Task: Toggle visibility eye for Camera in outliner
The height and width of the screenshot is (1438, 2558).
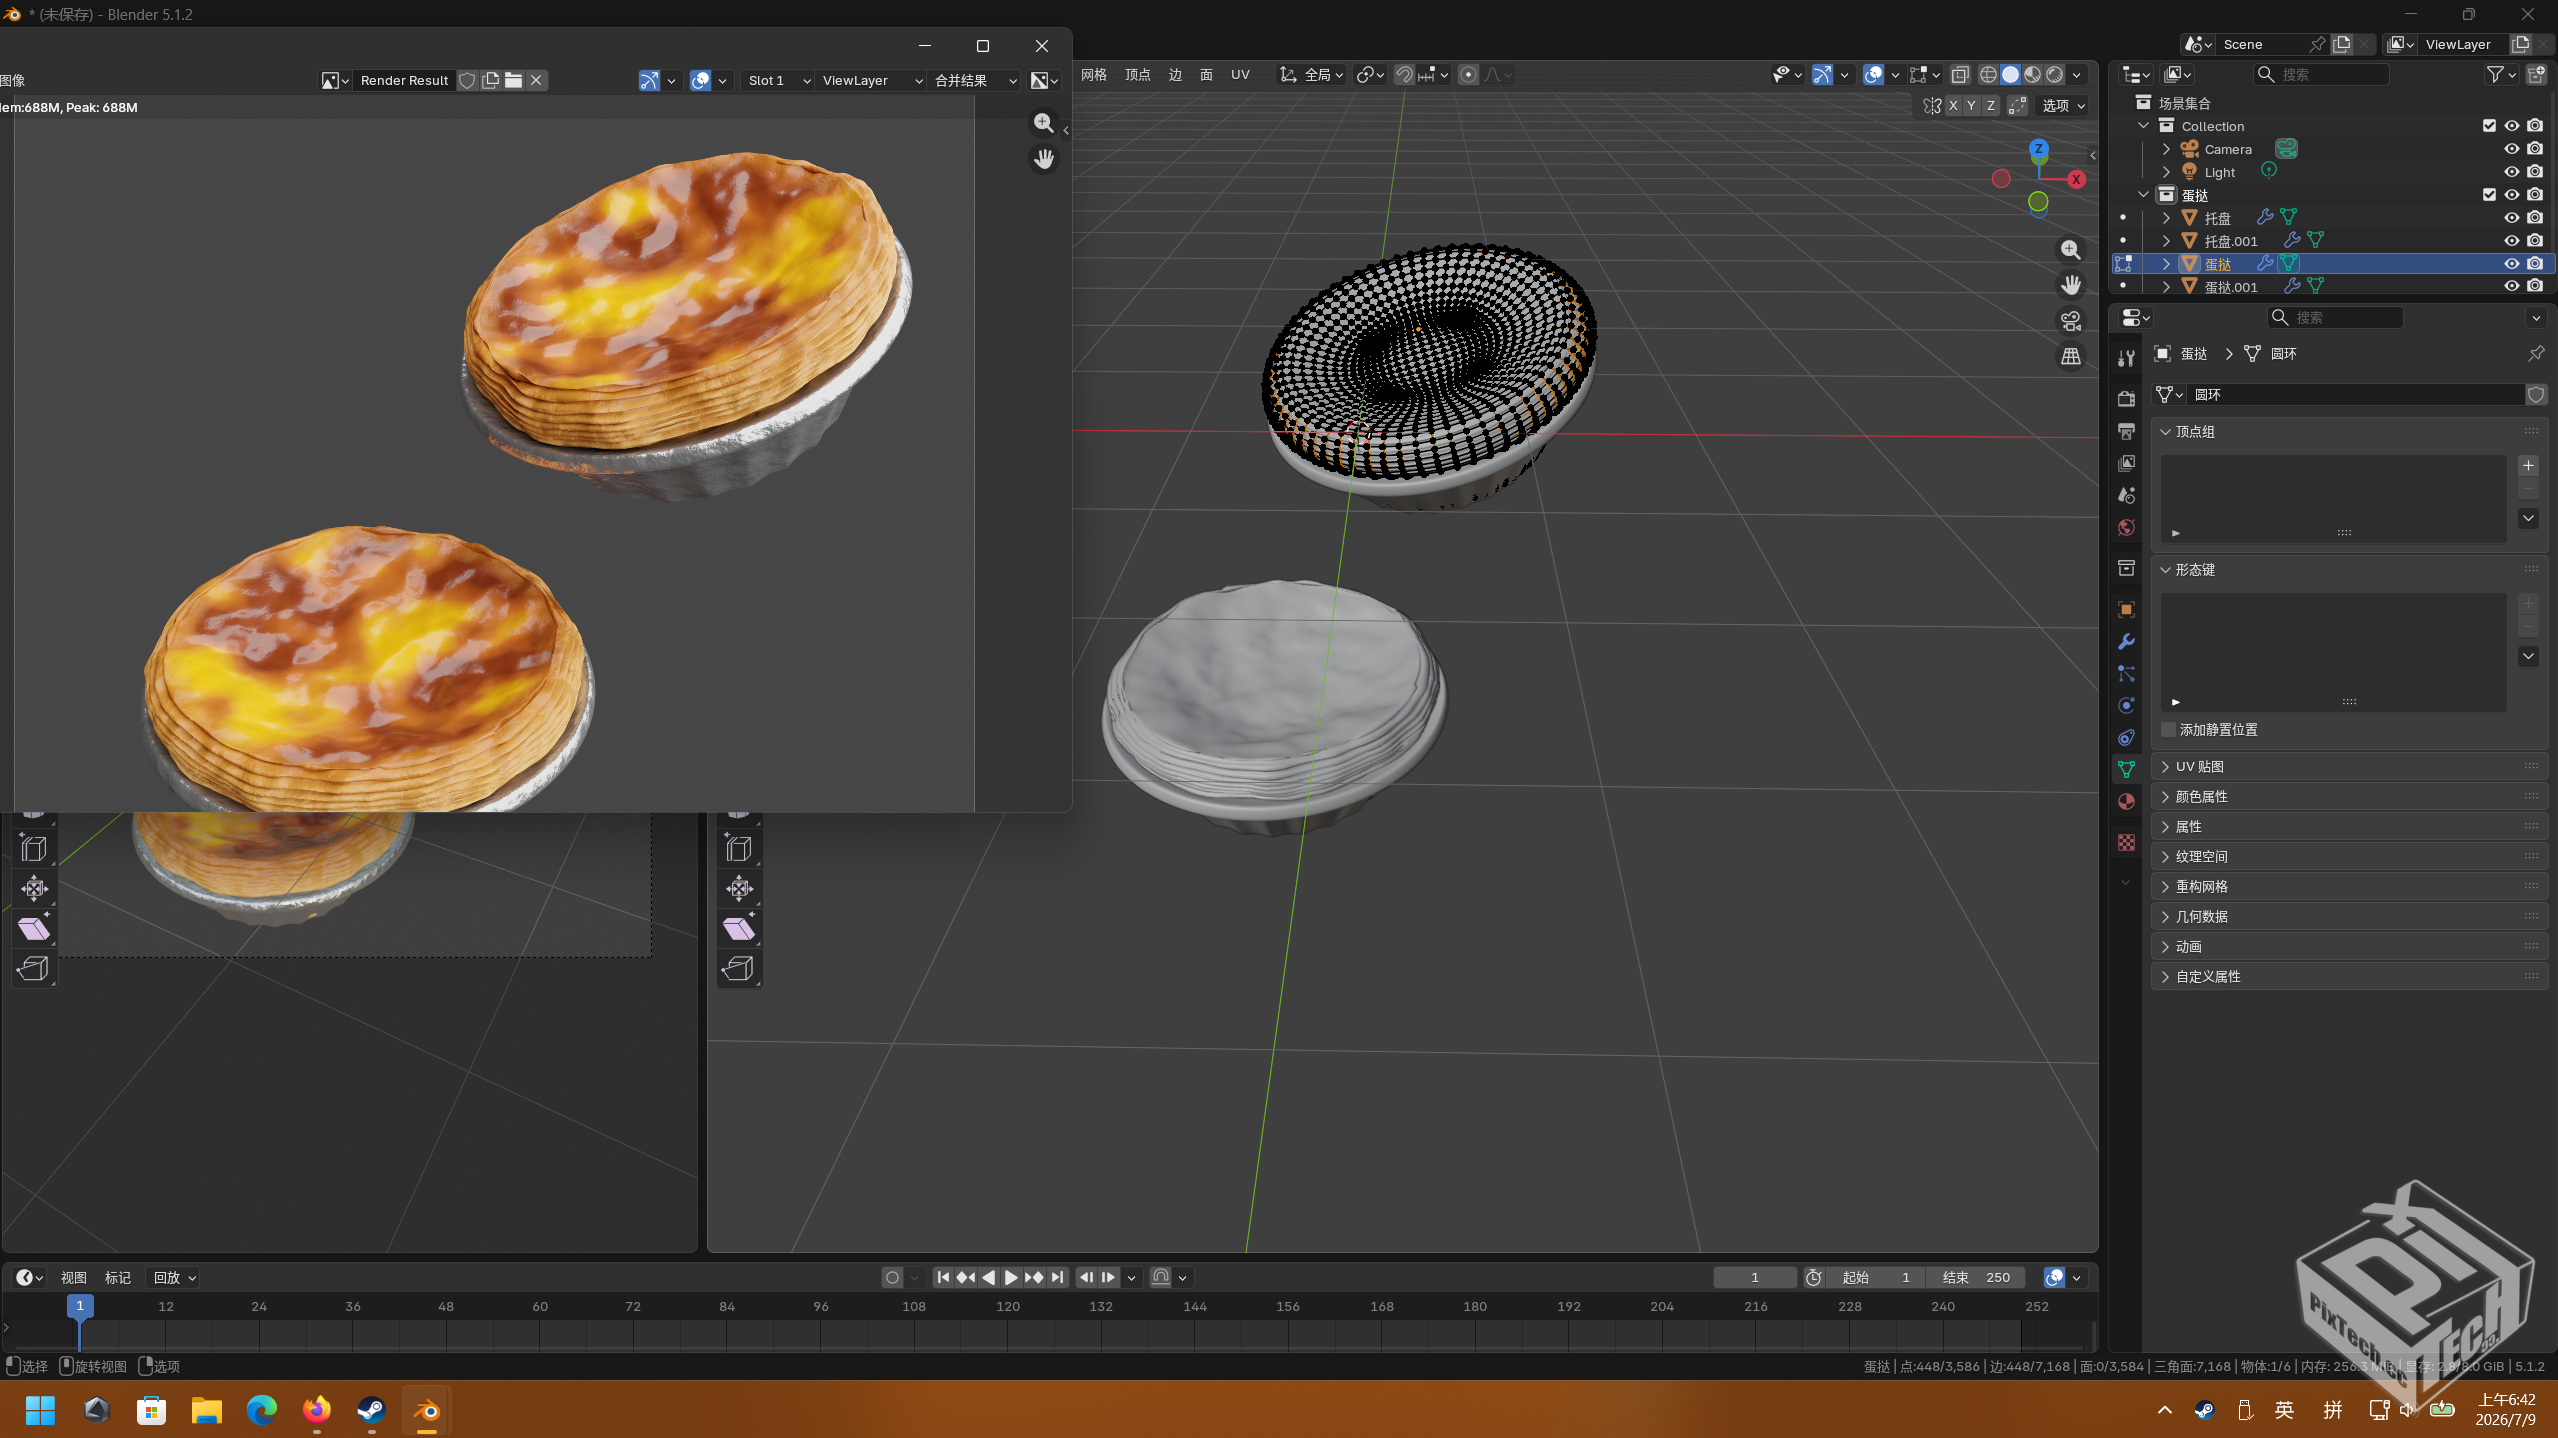Action: click(x=2511, y=149)
